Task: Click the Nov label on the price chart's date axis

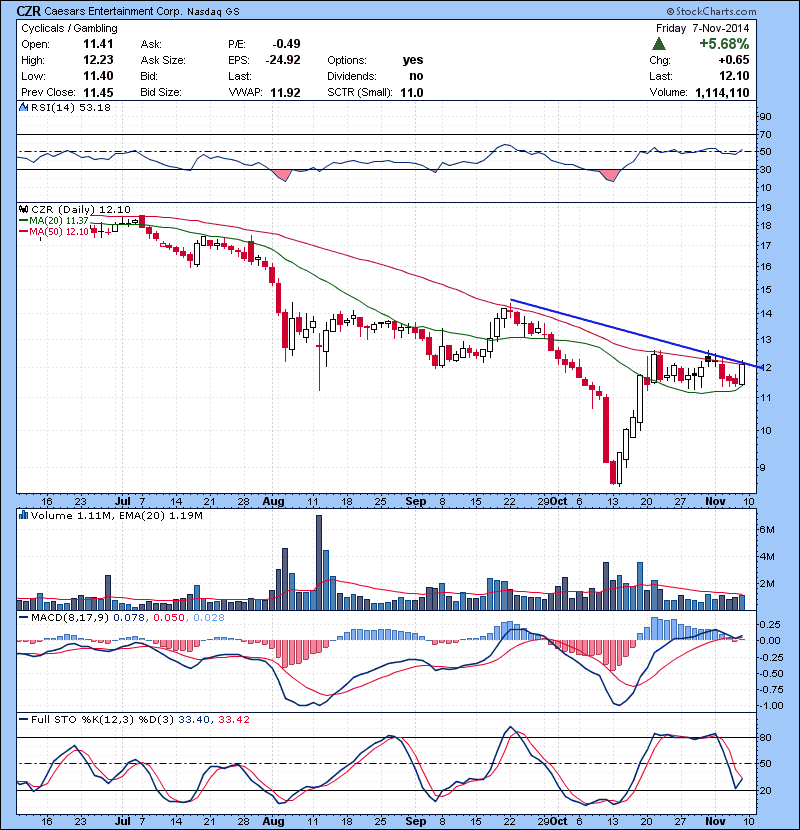Action: pyautogui.click(x=715, y=501)
